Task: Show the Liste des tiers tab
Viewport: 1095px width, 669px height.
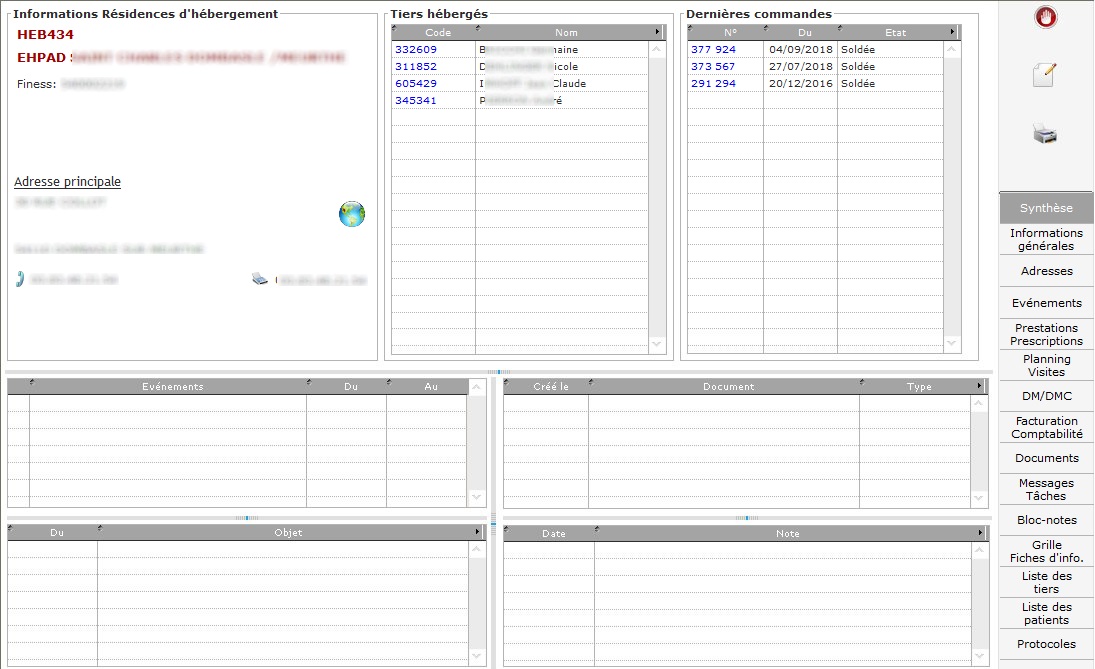Action: coord(1046,582)
